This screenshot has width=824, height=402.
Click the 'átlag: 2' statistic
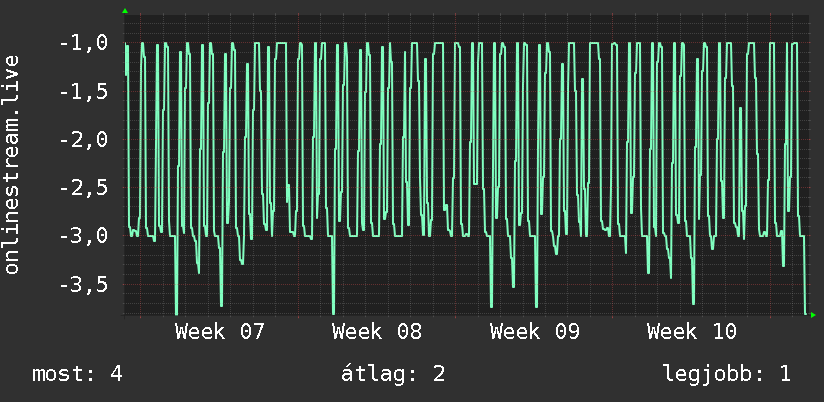[393, 374]
